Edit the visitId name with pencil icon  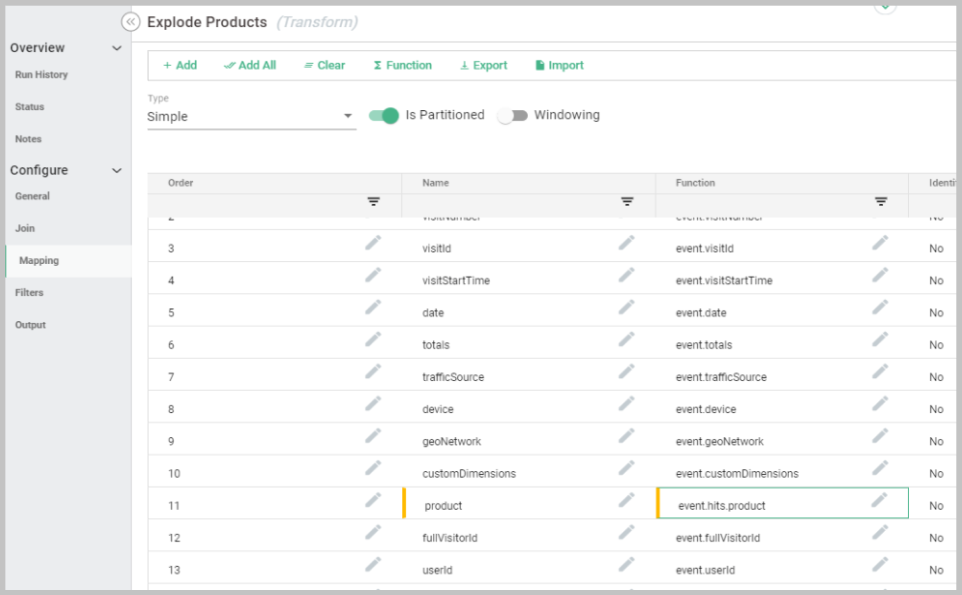[x=626, y=243]
